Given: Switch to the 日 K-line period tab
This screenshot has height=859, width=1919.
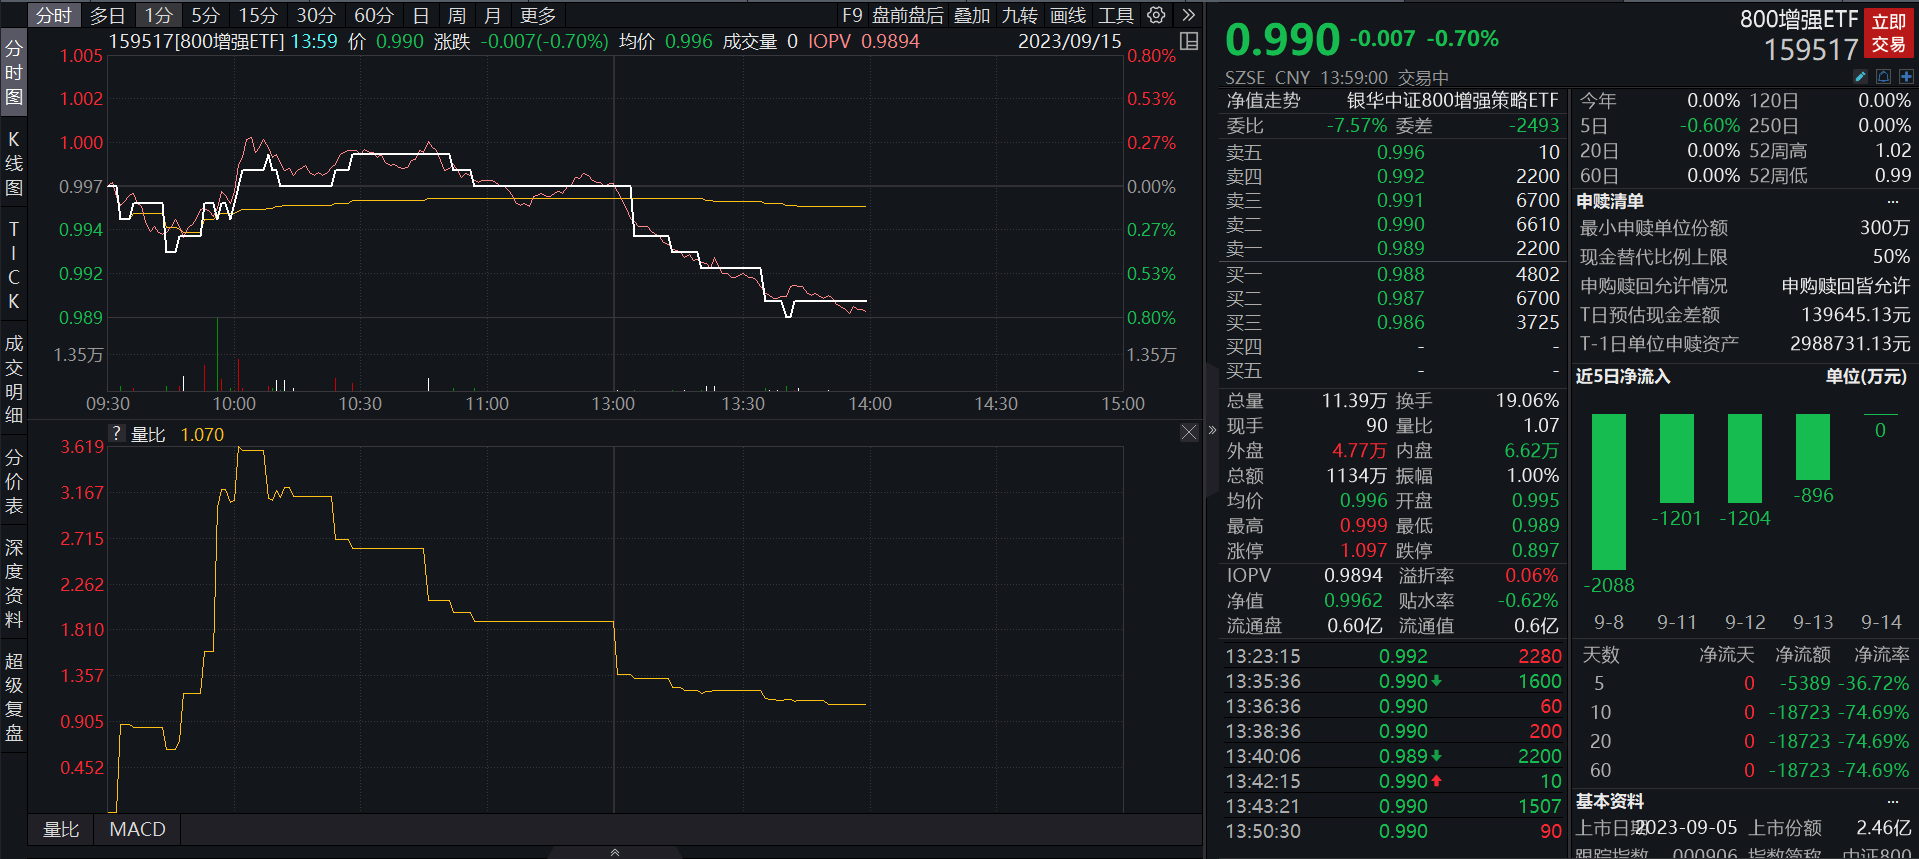Looking at the screenshot, I should [421, 15].
